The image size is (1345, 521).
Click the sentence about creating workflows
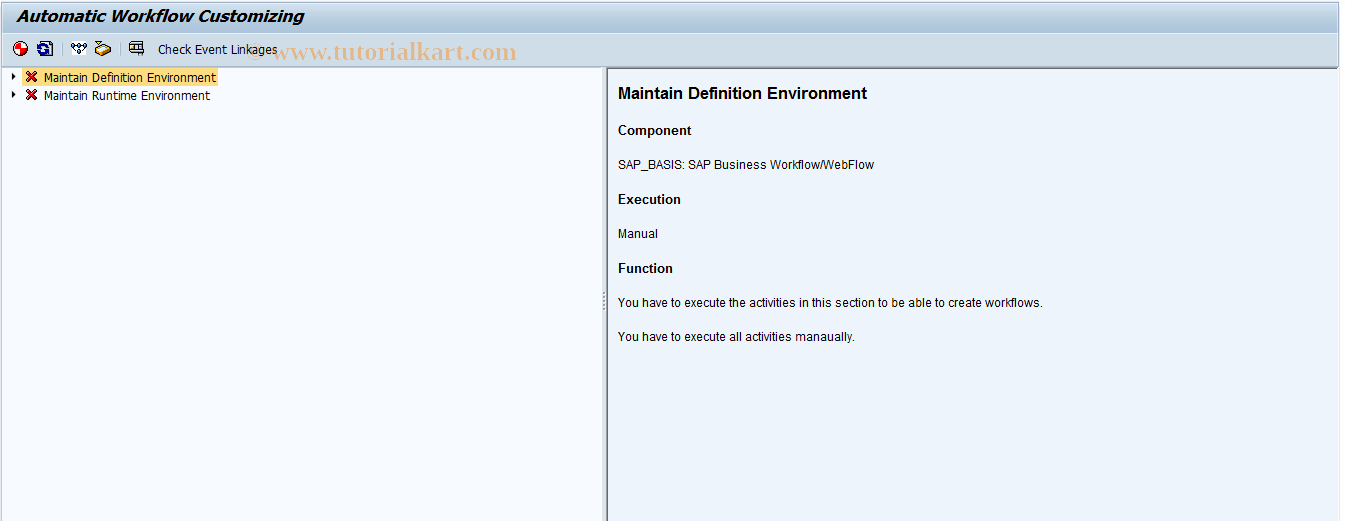(830, 303)
